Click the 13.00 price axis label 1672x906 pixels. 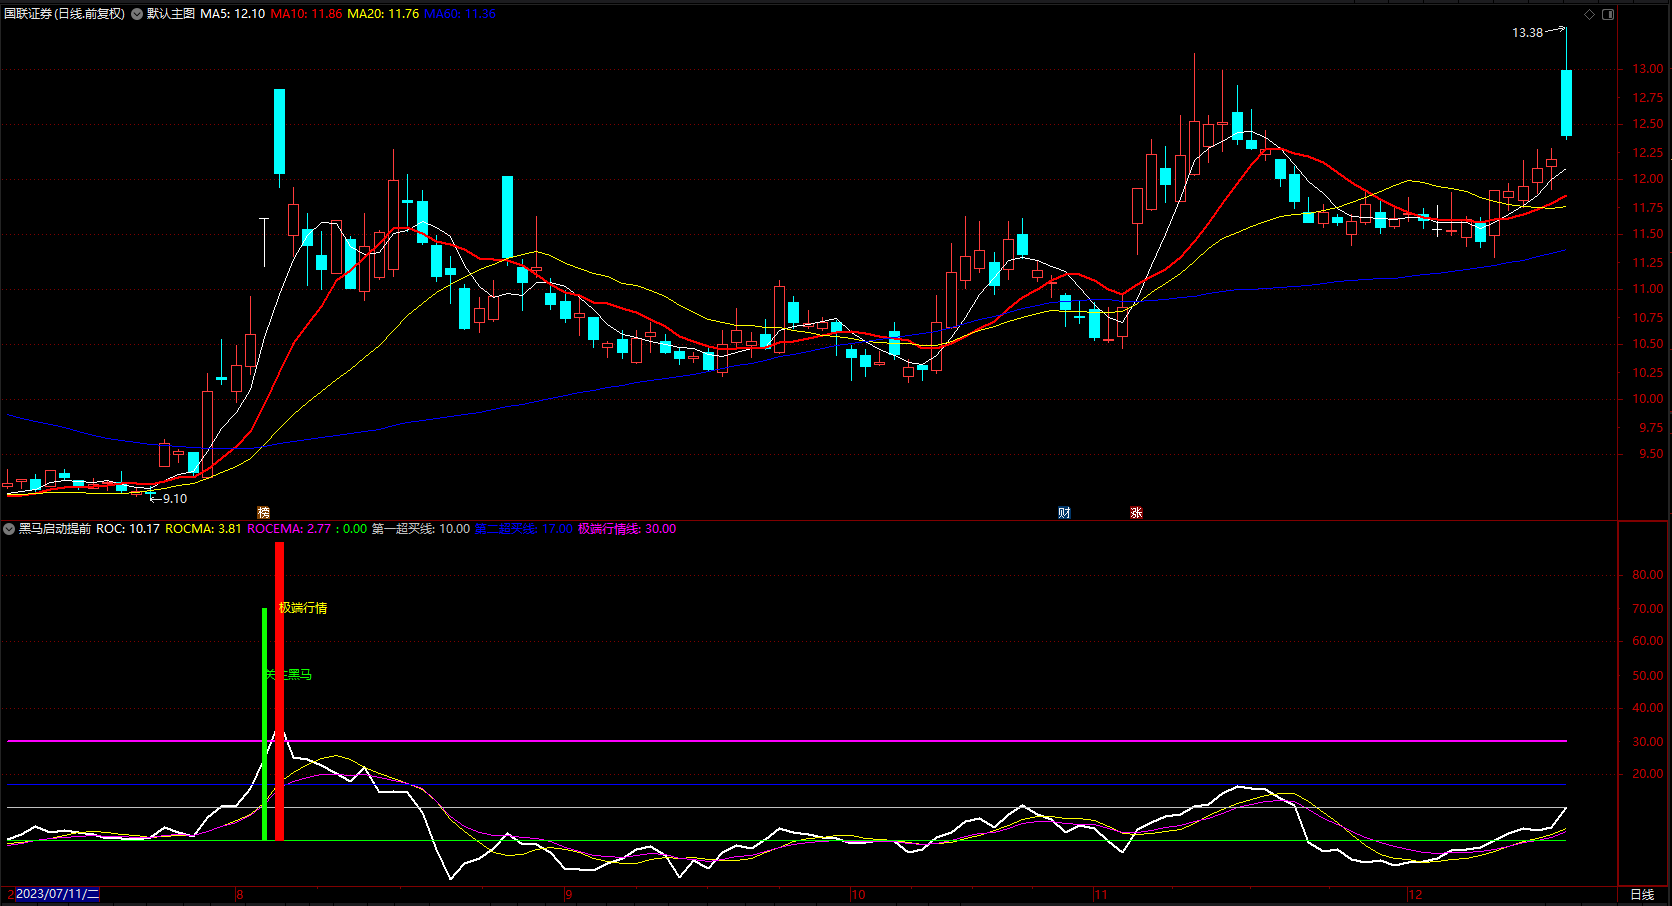point(1648,70)
